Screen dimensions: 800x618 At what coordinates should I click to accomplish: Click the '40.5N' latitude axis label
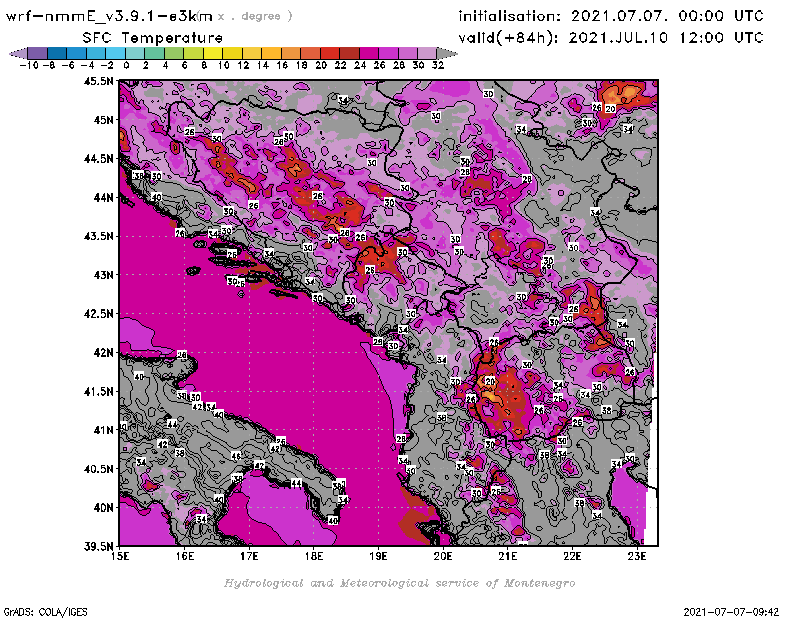(98, 469)
